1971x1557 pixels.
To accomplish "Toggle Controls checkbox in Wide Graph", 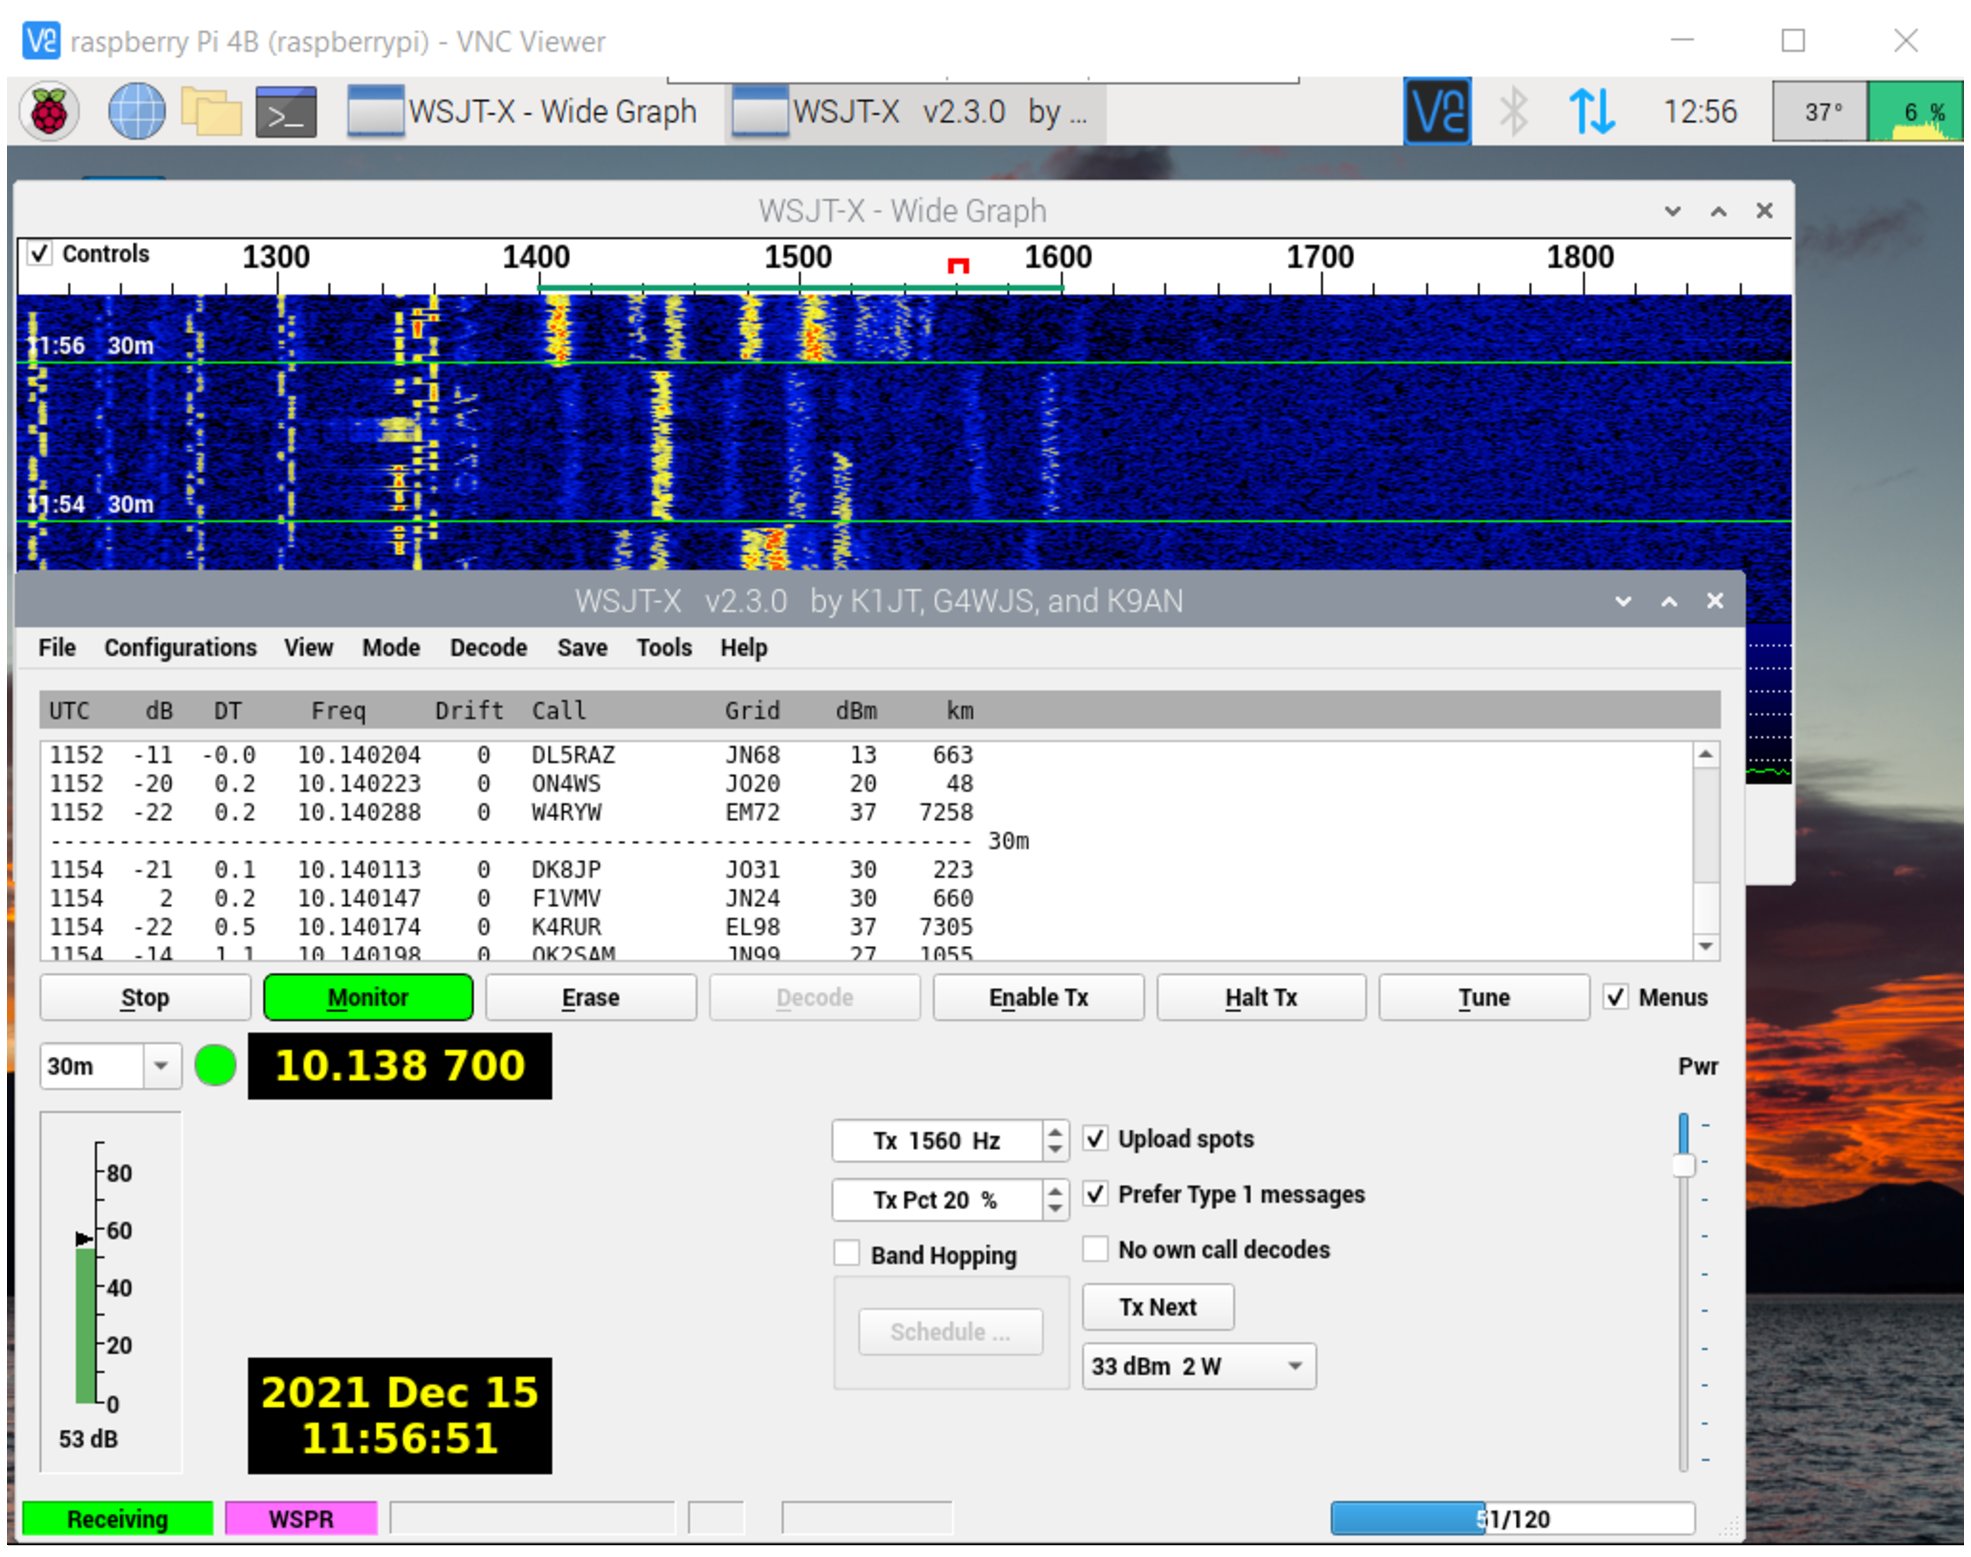I will tap(40, 254).
